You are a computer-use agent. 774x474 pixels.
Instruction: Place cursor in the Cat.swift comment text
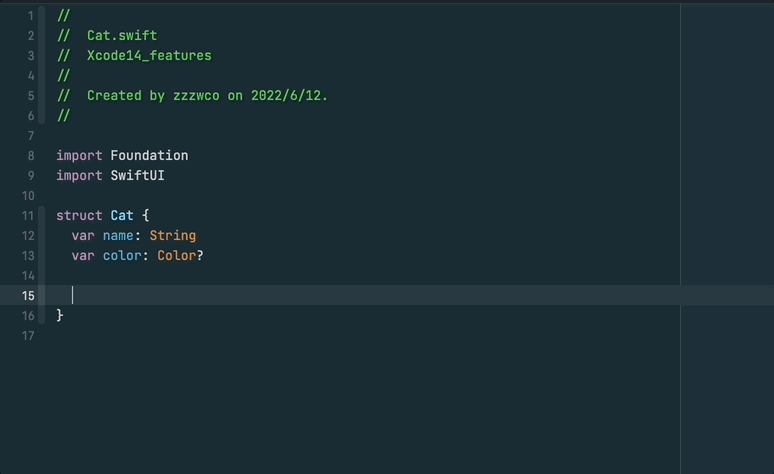122,36
